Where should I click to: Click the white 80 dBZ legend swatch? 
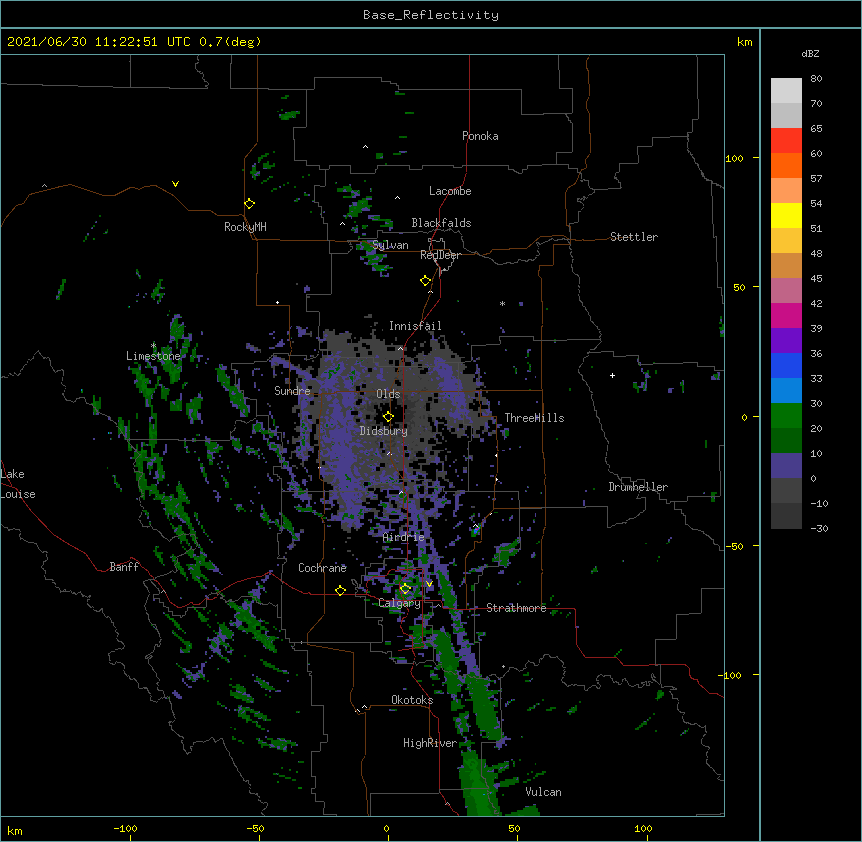pyautogui.click(x=786, y=91)
